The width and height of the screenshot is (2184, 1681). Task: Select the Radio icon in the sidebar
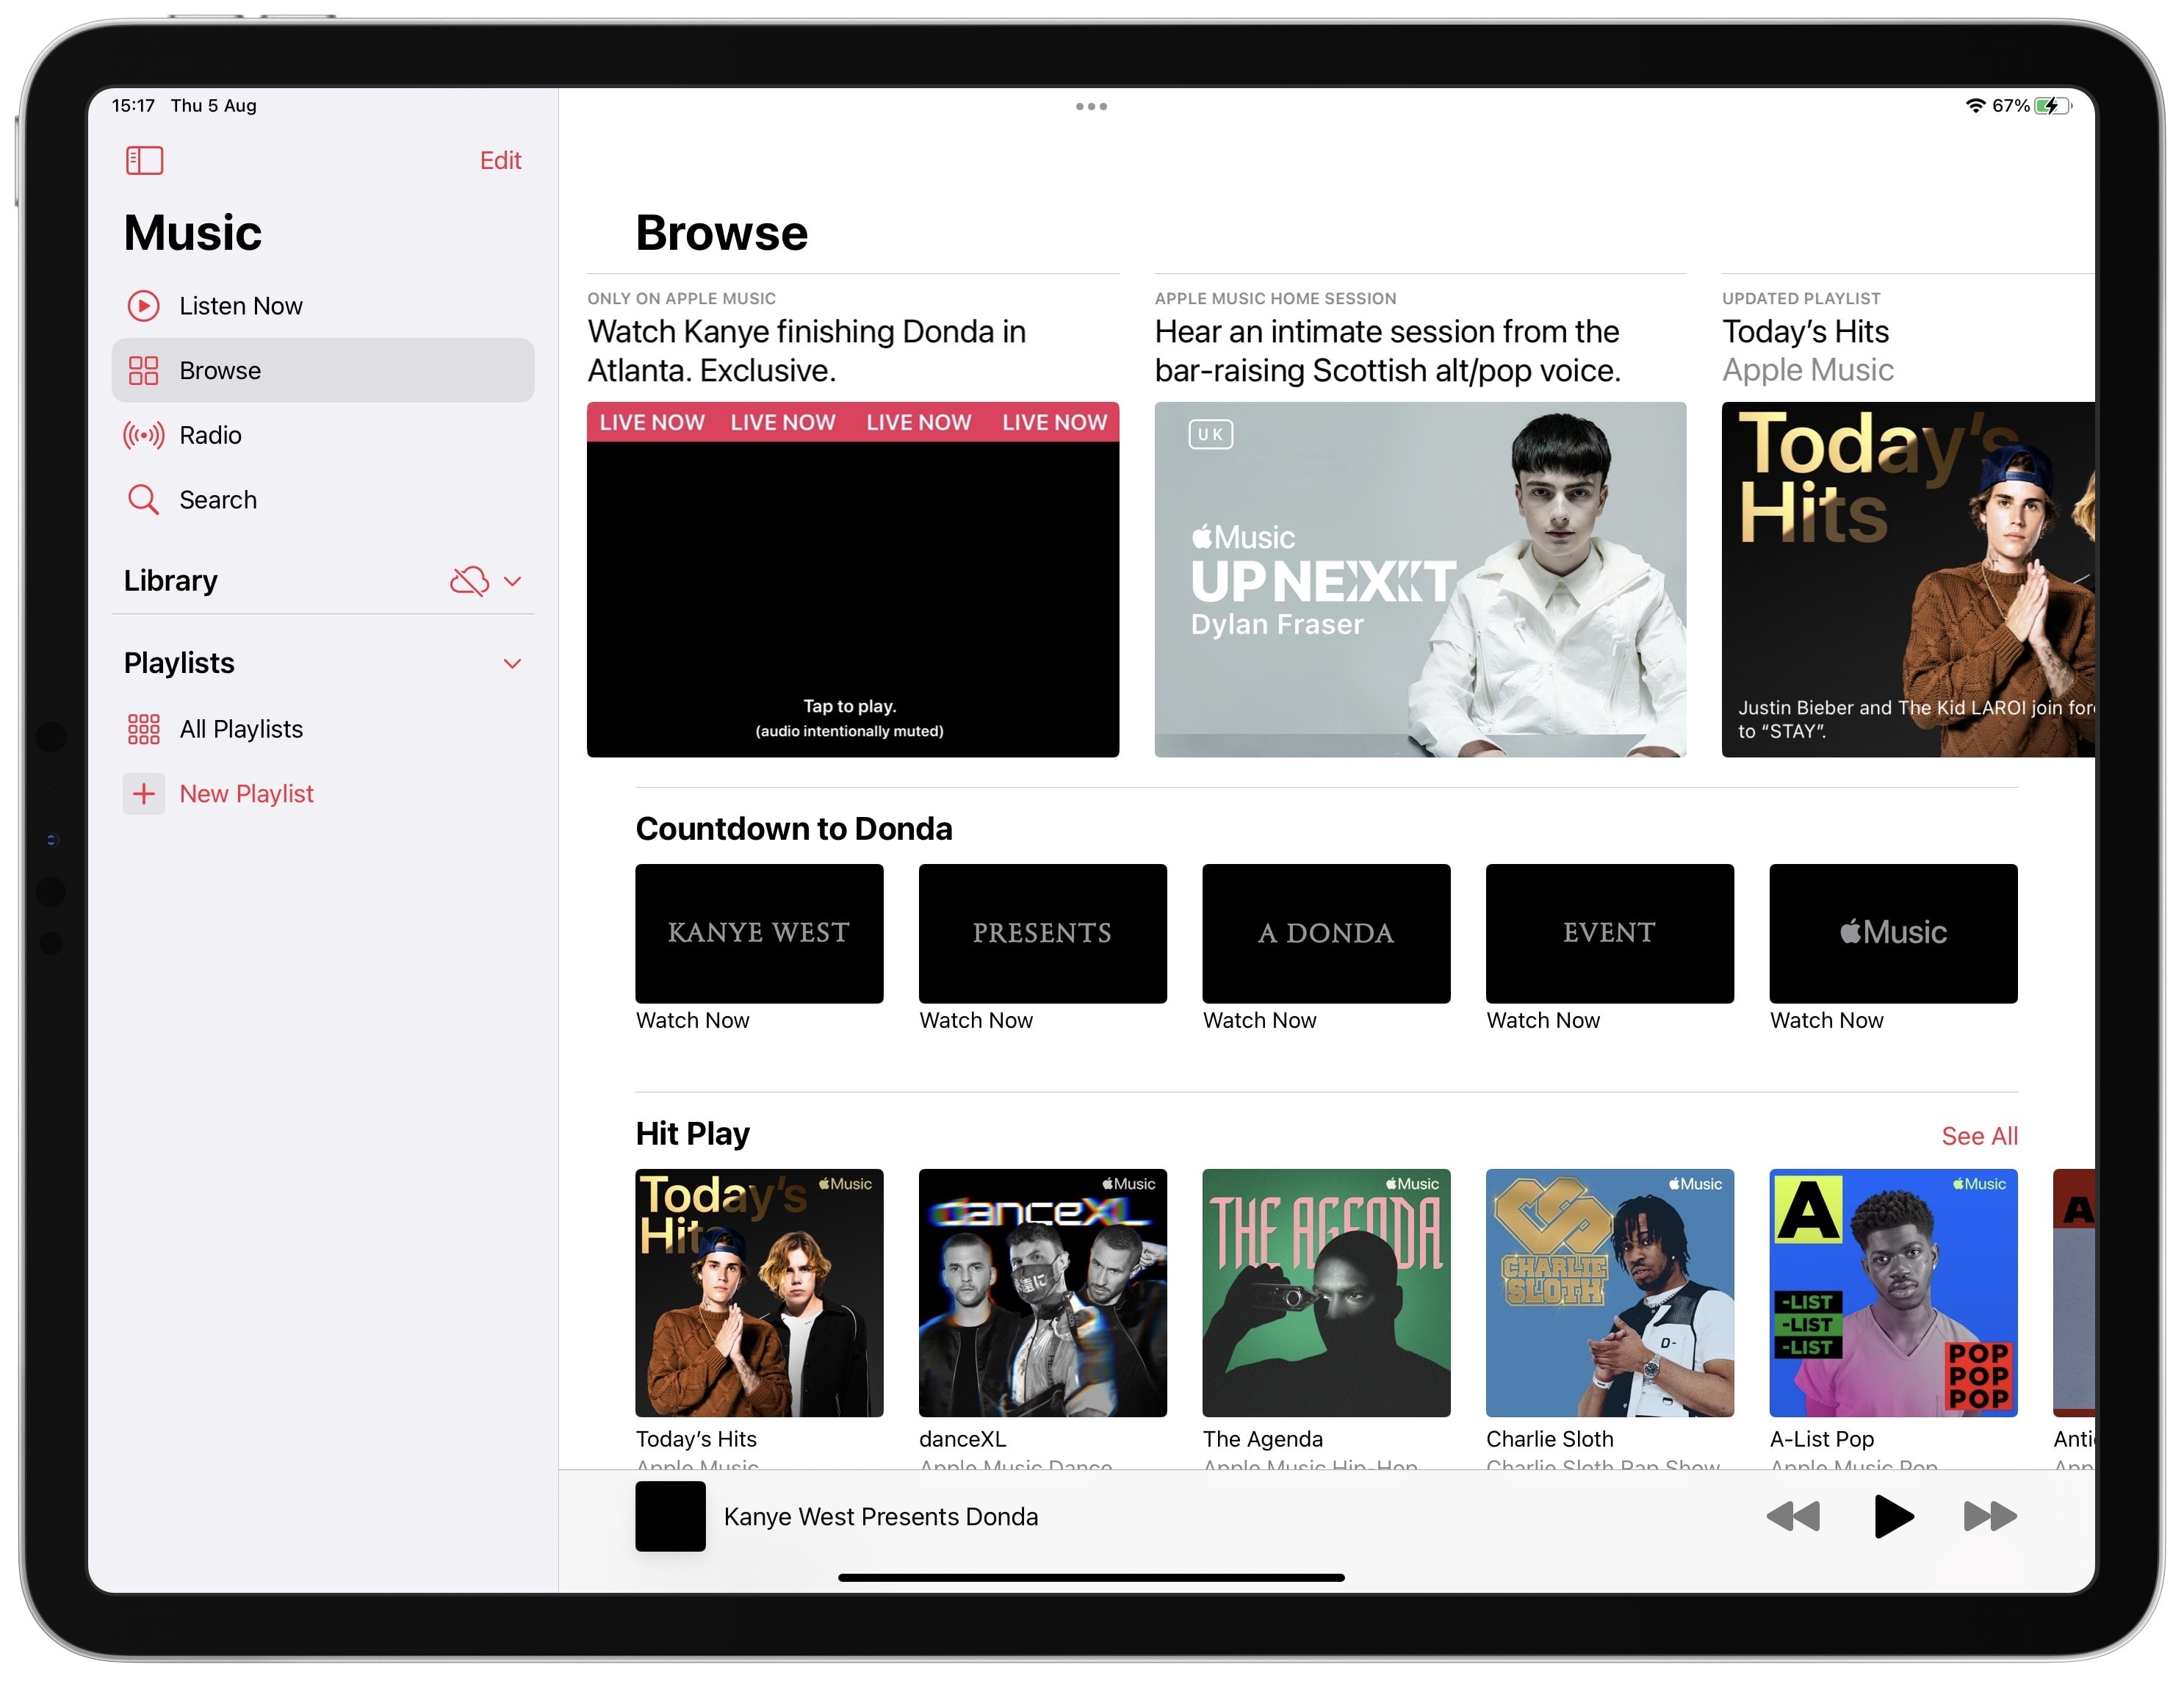pyautogui.click(x=144, y=435)
